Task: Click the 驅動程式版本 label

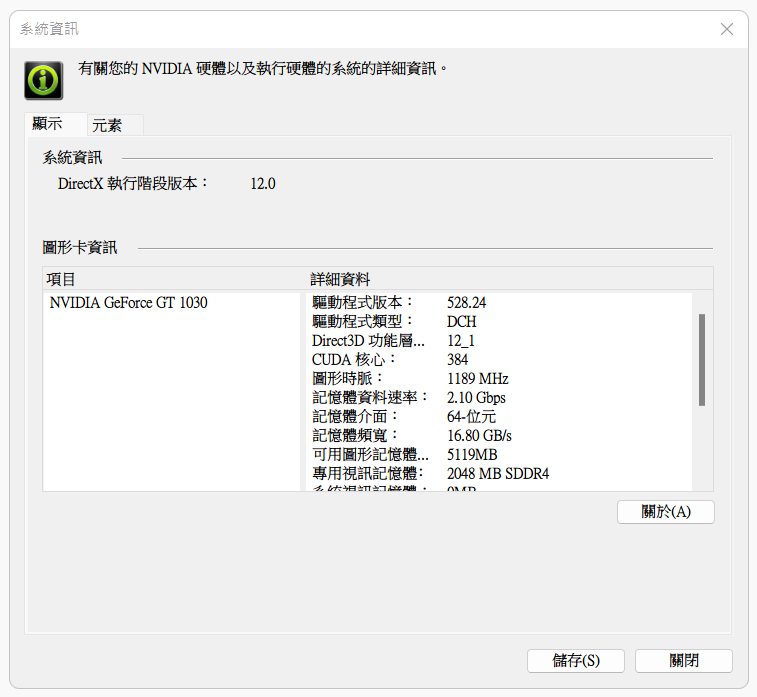Action: 363,303
